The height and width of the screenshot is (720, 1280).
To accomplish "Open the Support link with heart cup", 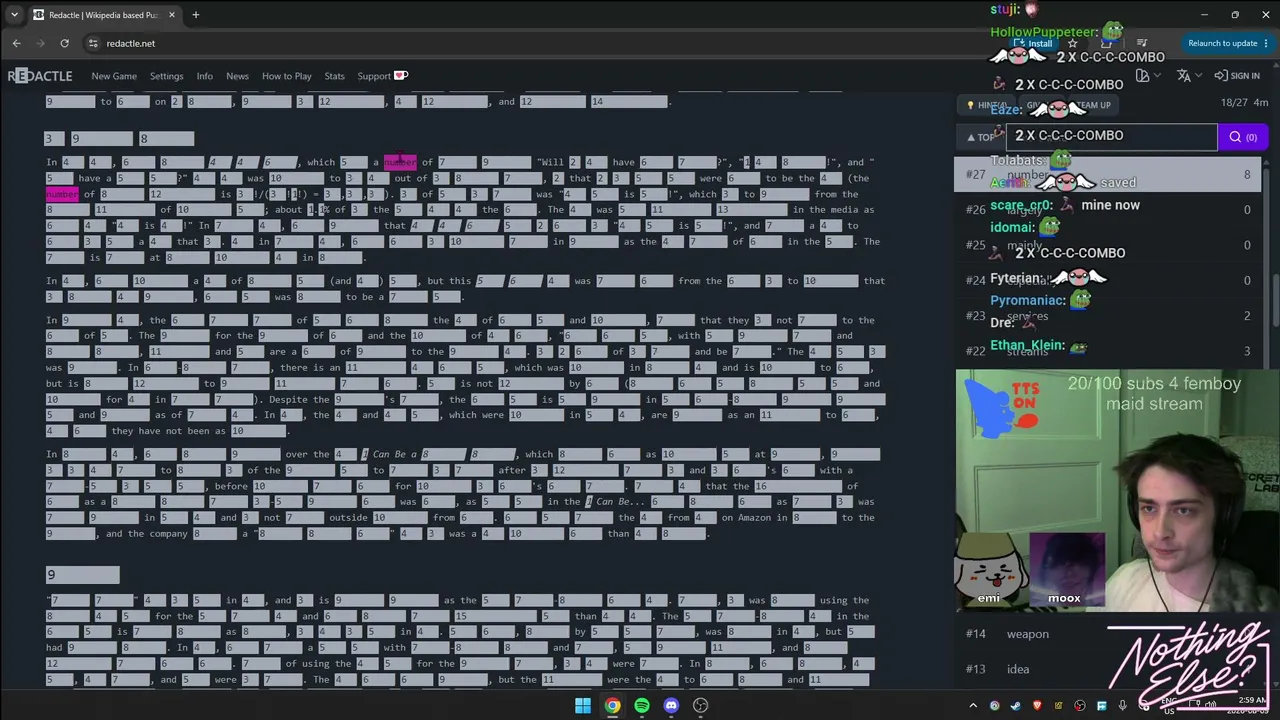I will click(382, 76).
